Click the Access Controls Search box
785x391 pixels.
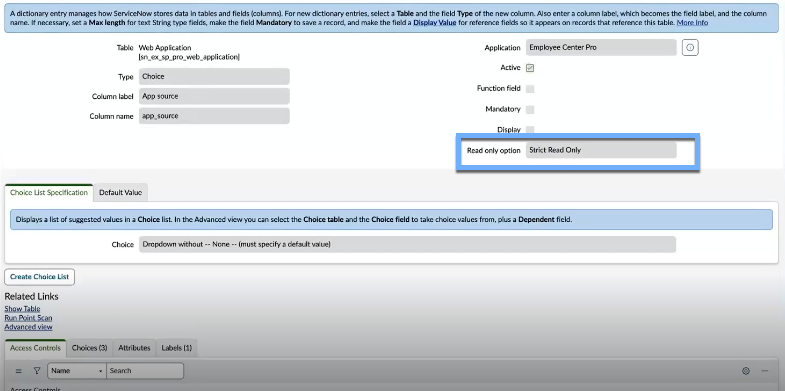(x=145, y=371)
